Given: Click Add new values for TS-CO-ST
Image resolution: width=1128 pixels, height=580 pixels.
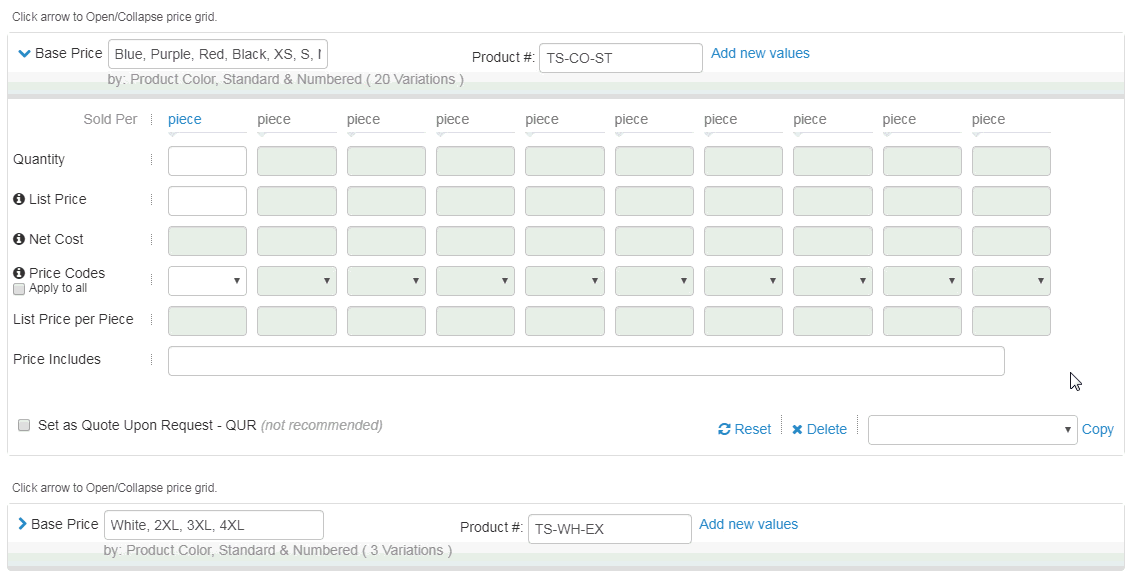Looking at the screenshot, I should (x=760, y=53).
